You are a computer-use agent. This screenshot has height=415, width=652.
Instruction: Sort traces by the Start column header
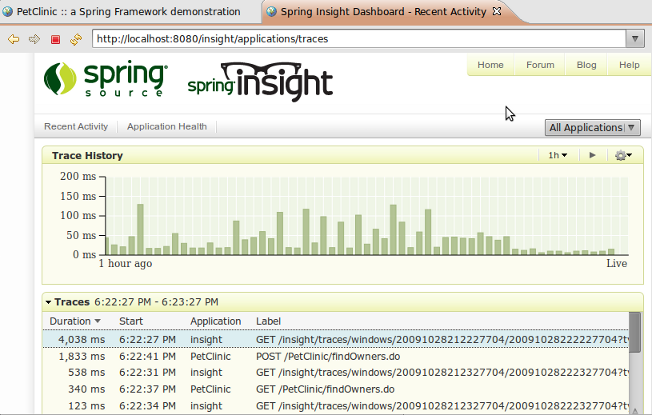(x=131, y=321)
